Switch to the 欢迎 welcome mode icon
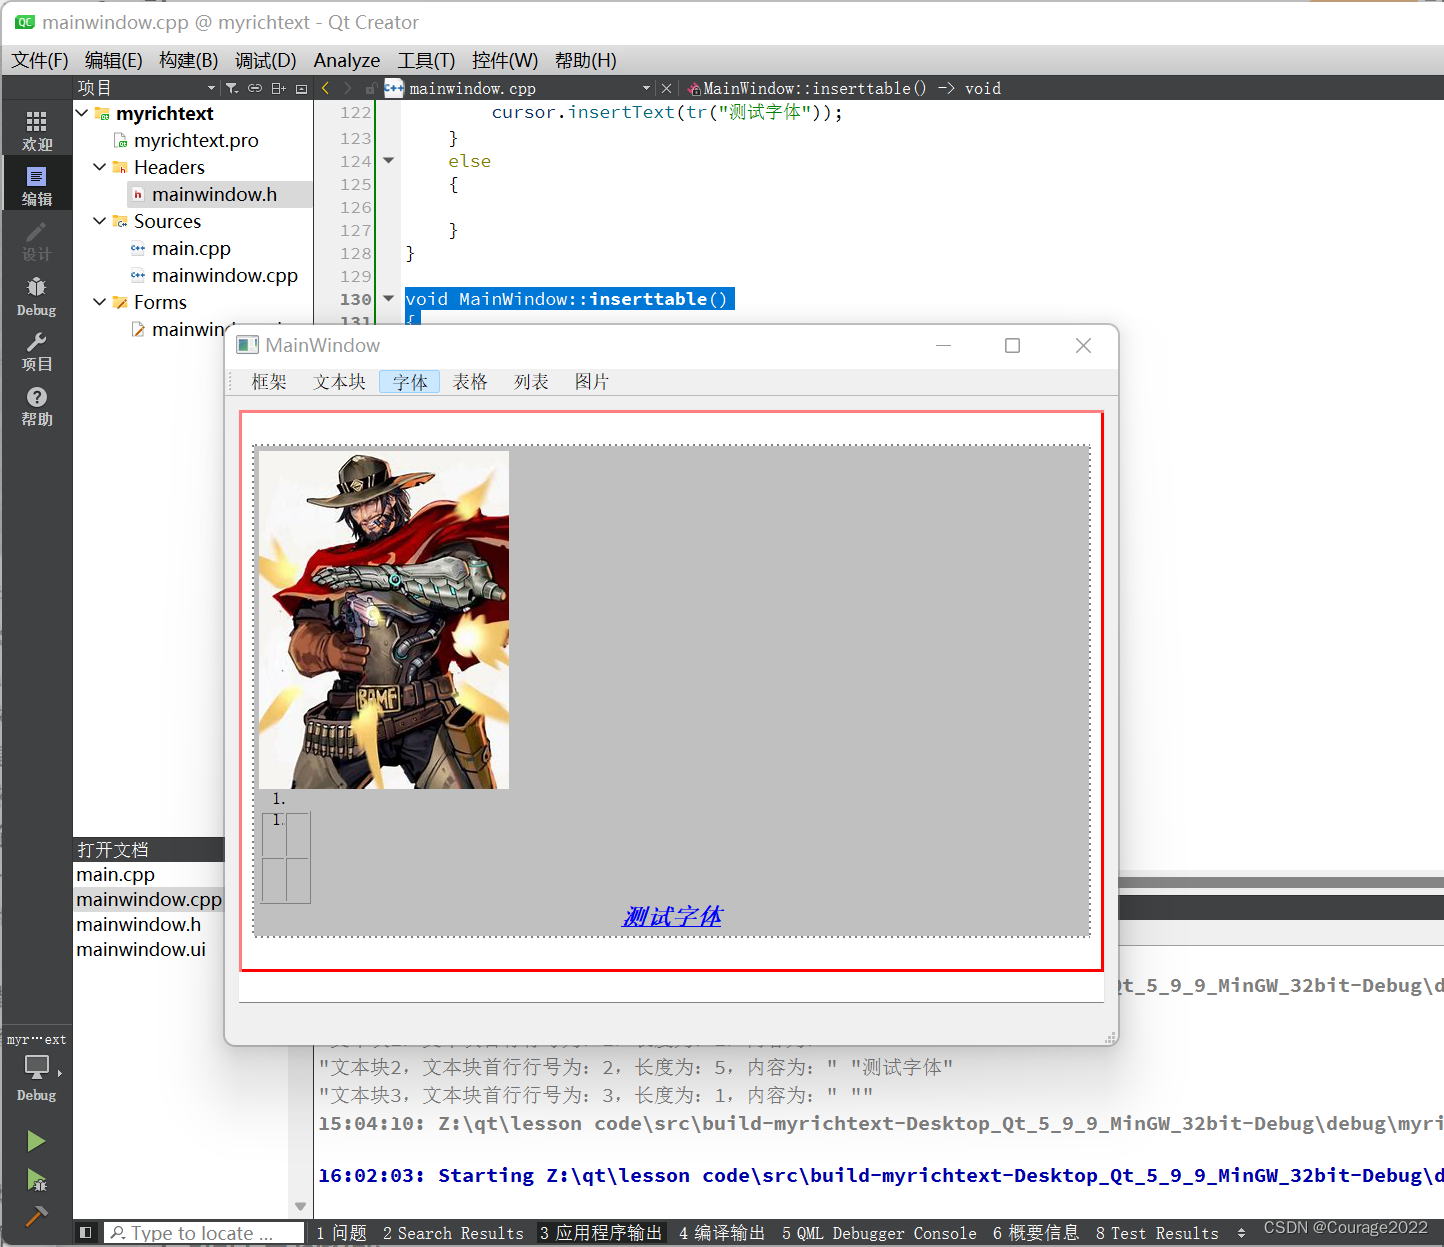 [x=37, y=128]
